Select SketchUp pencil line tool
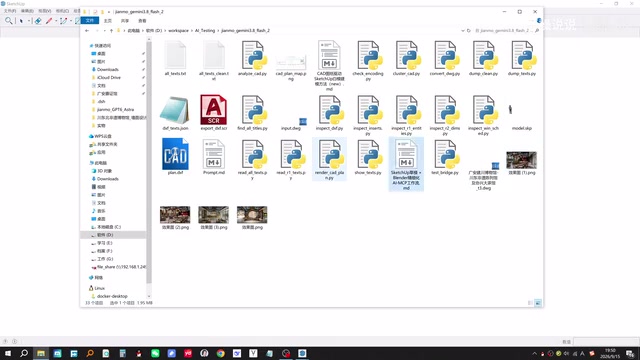The height and width of the screenshot is (360, 640). click(49, 20)
